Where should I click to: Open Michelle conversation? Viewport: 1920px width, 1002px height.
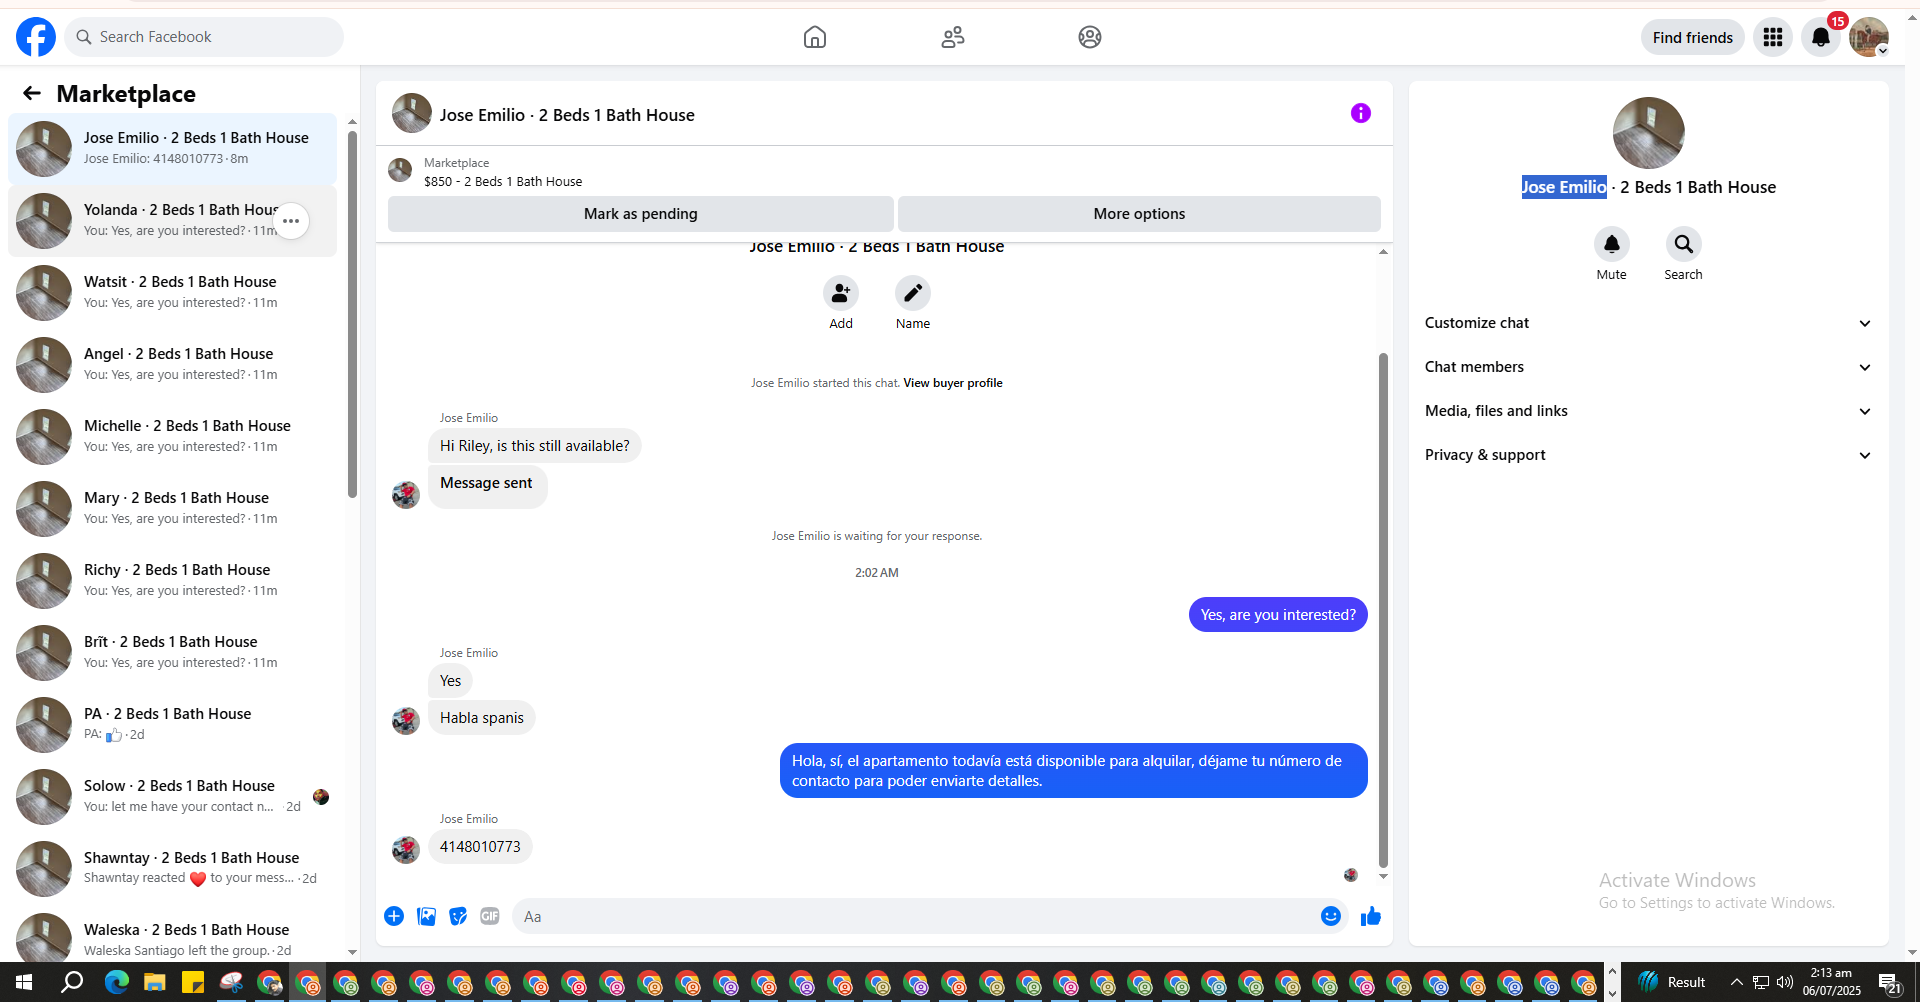[x=172, y=436]
